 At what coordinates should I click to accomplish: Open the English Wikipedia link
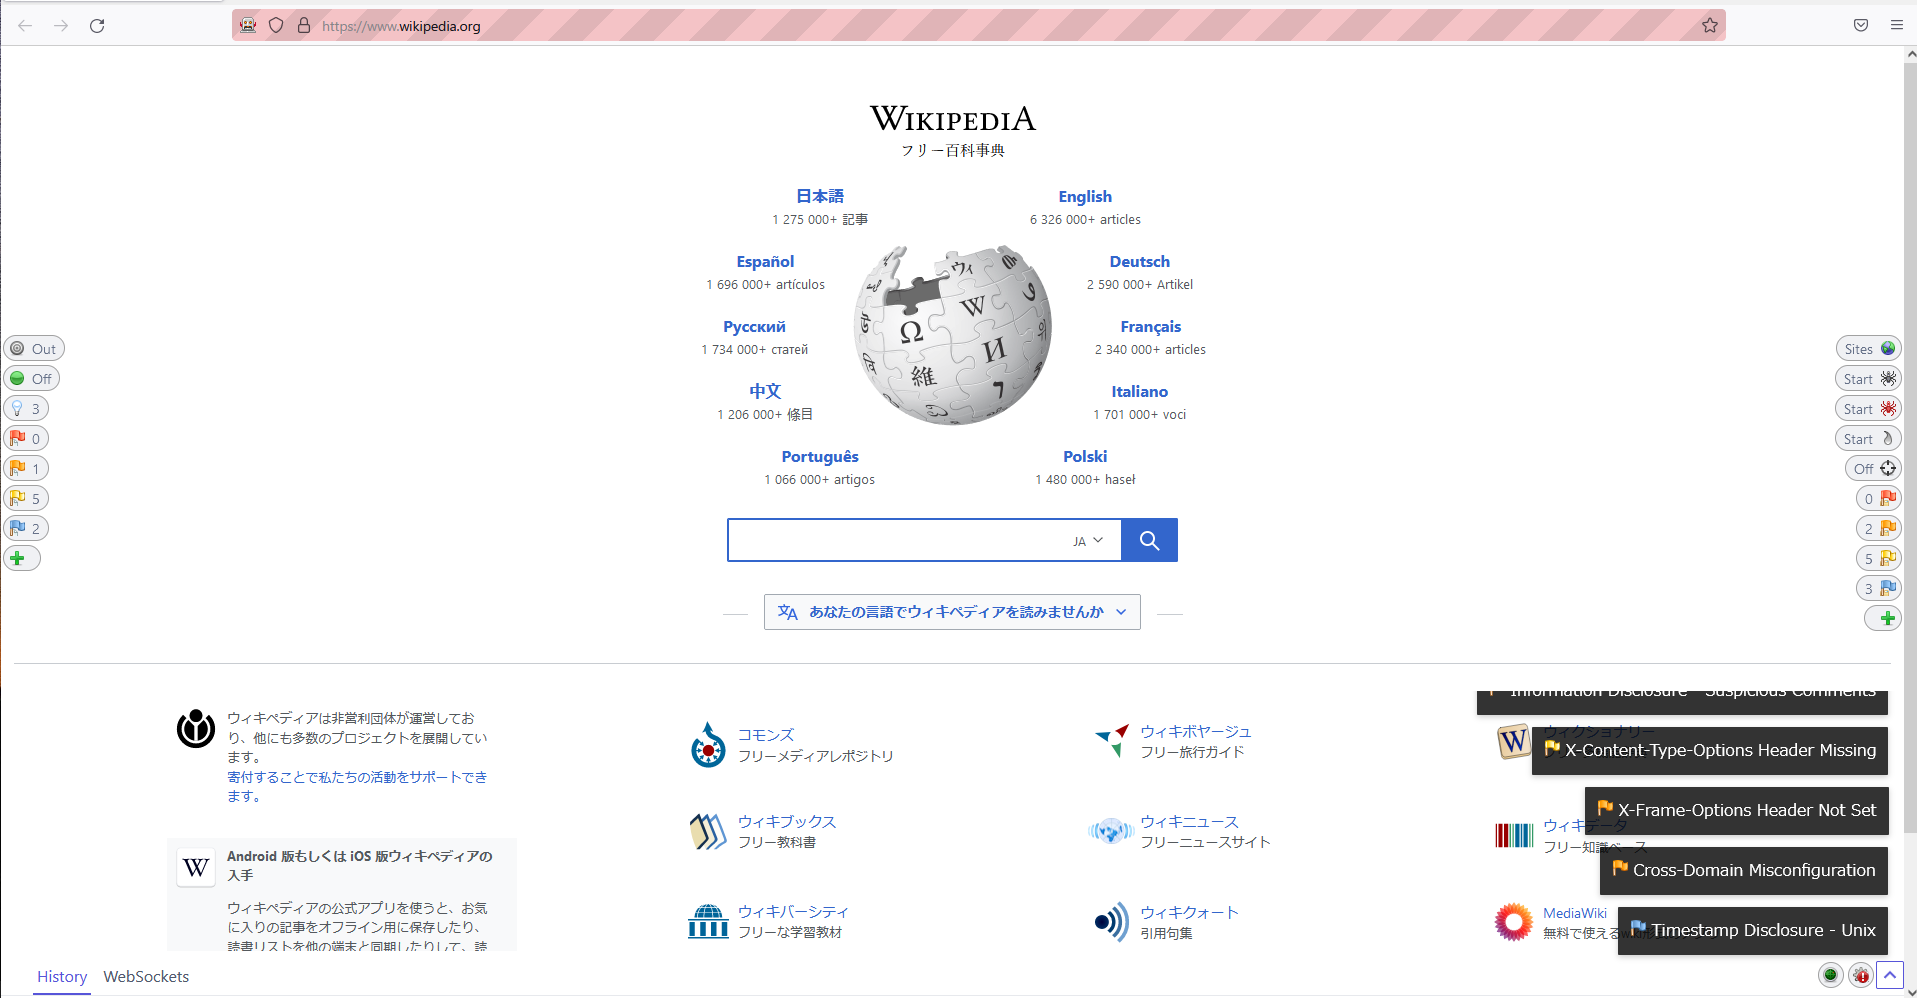click(1085, 197)
